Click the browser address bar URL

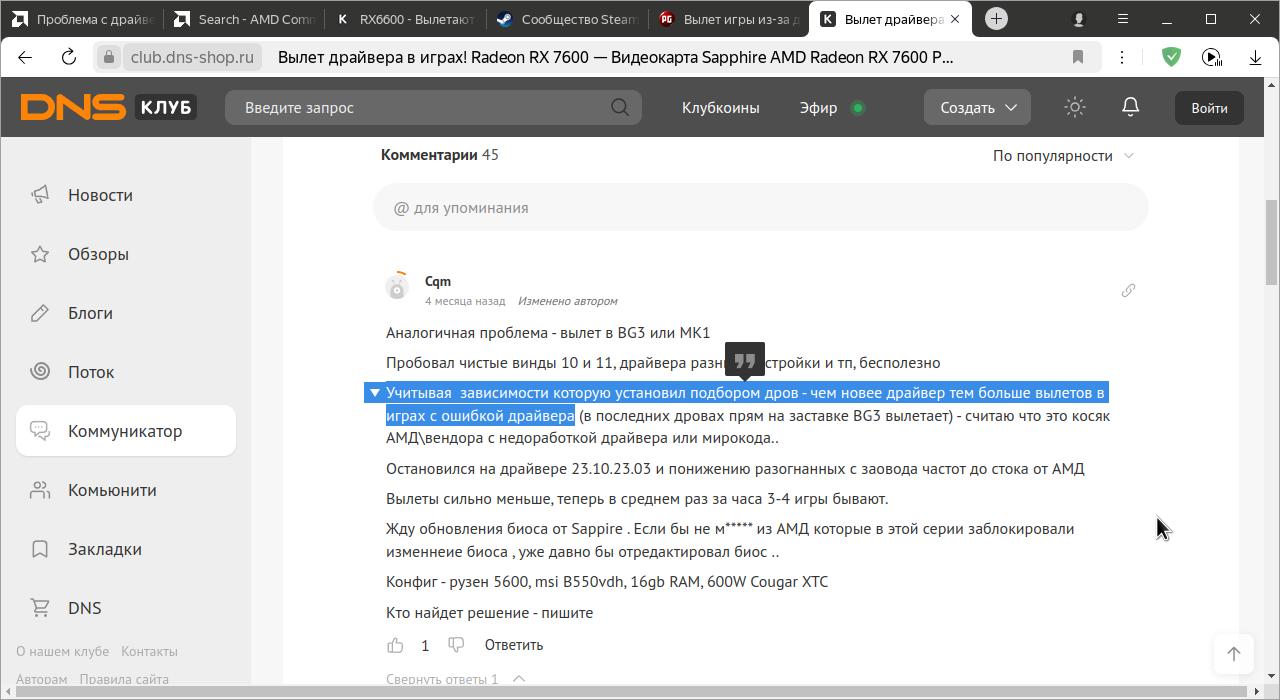tap(192, 57)
